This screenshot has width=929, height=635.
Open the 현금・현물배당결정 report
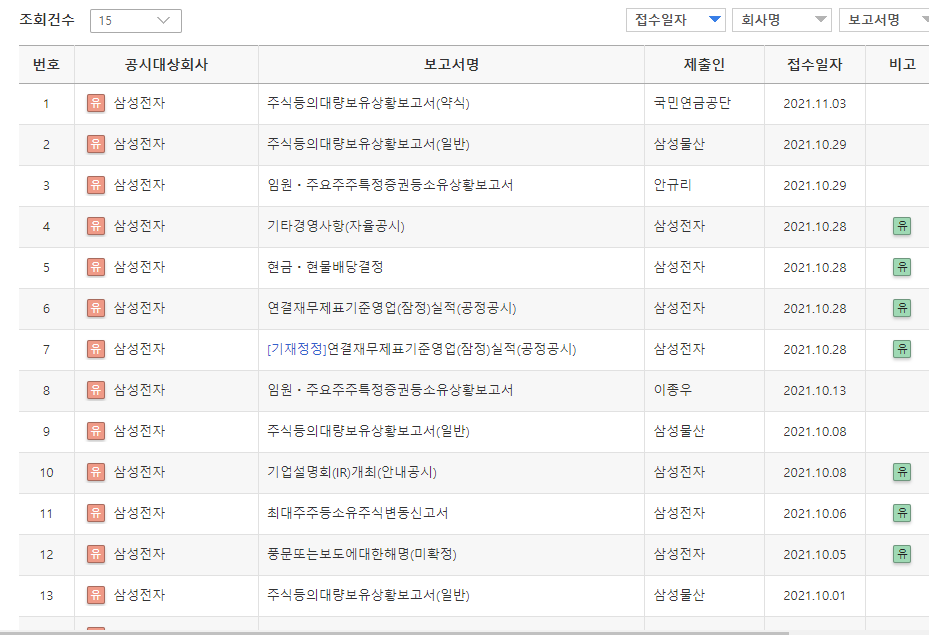tap(325, 267)
